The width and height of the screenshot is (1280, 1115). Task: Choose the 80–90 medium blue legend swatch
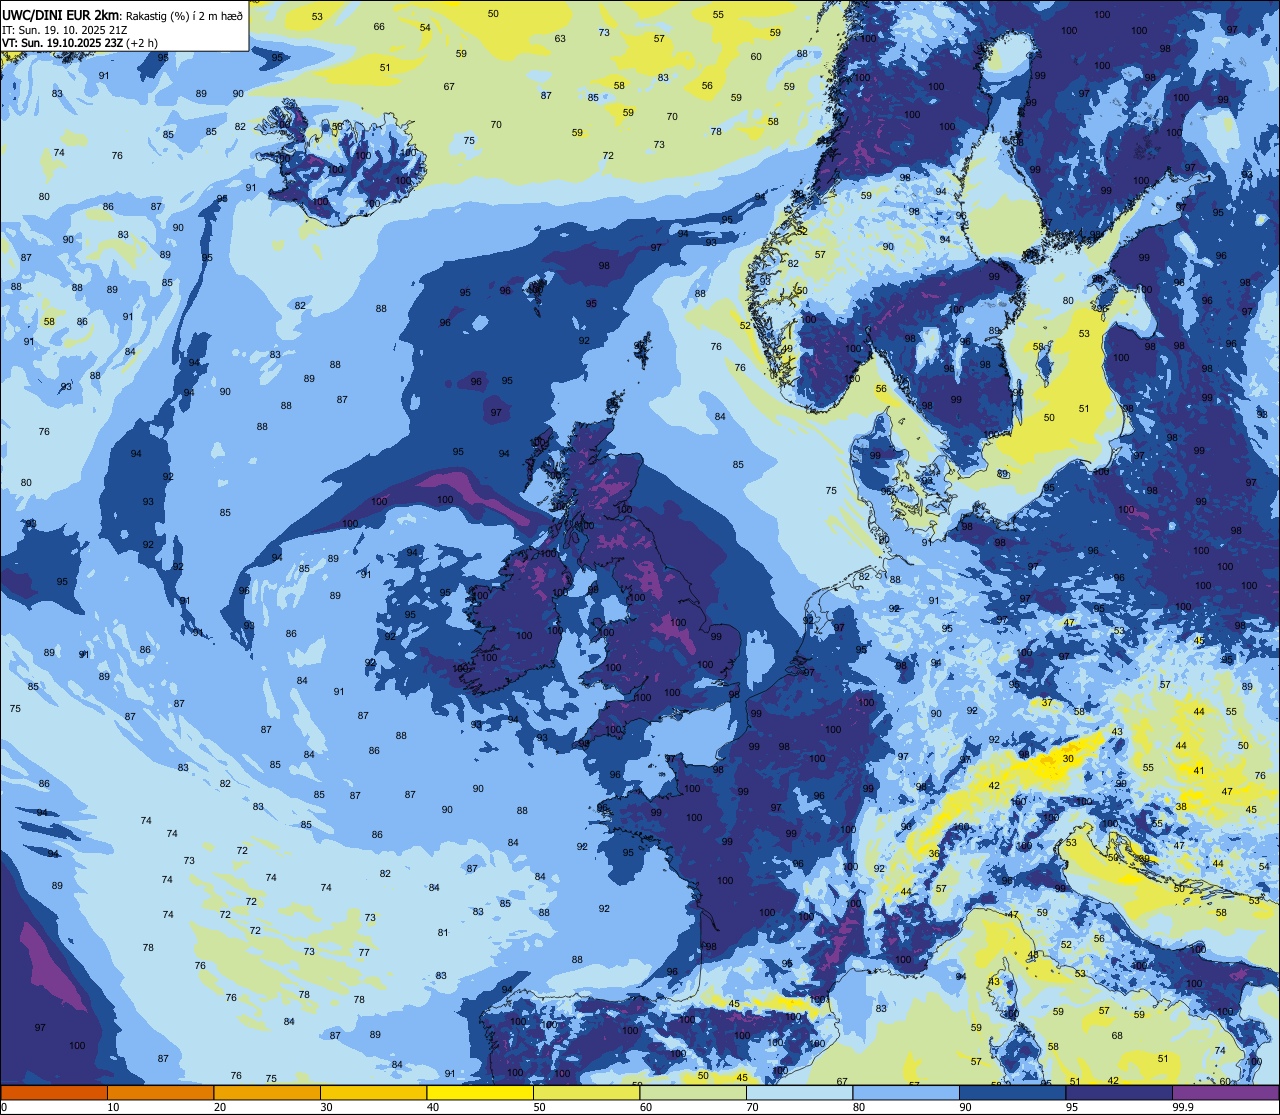906,1092
